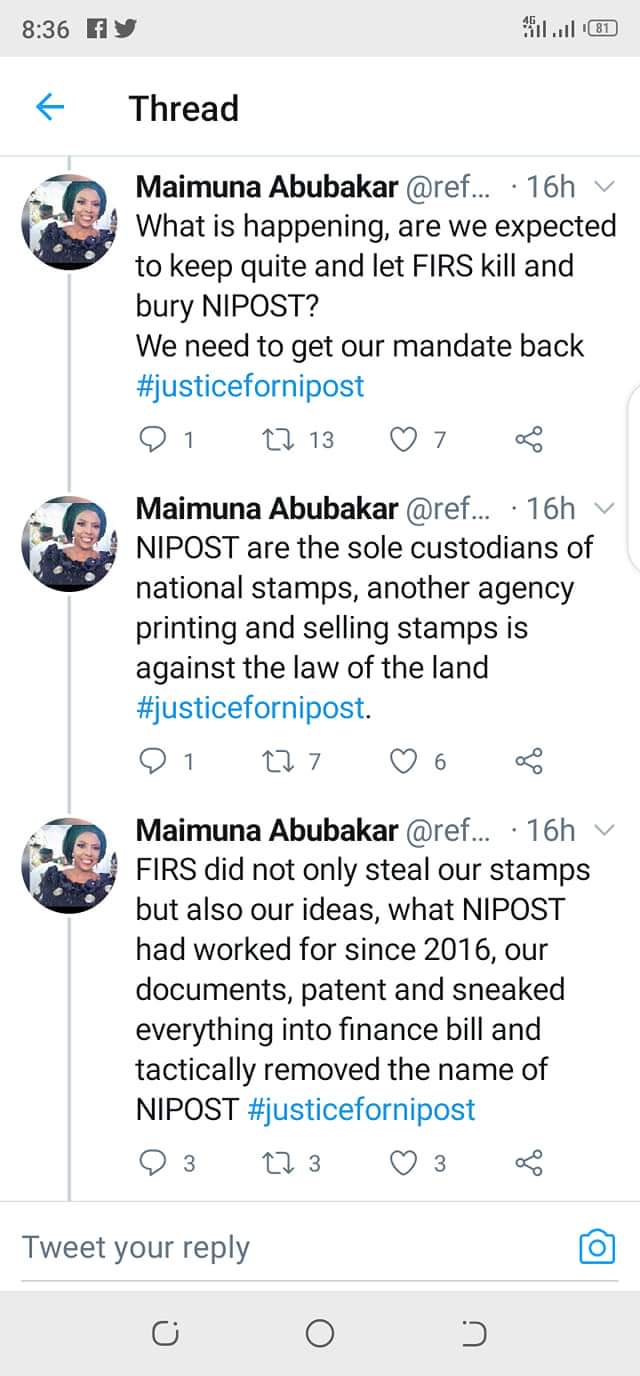Image resolution: width=640 pixels, height=1376 pixels.
Task: Like the national stamps tweet with 6 likes
Action: click(402, 761)
